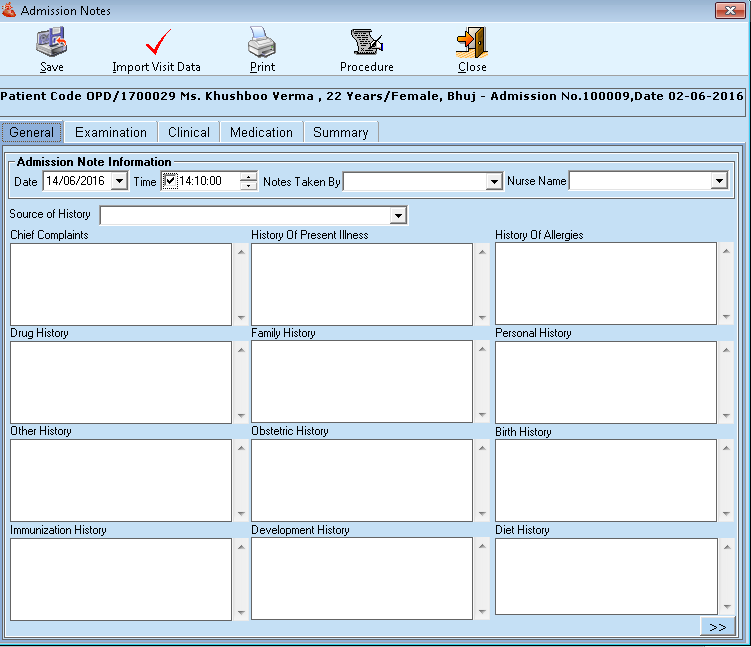Expand the Source of History dropdown
The height and width of the screenshot is (647, 751).
coord(398,215)
